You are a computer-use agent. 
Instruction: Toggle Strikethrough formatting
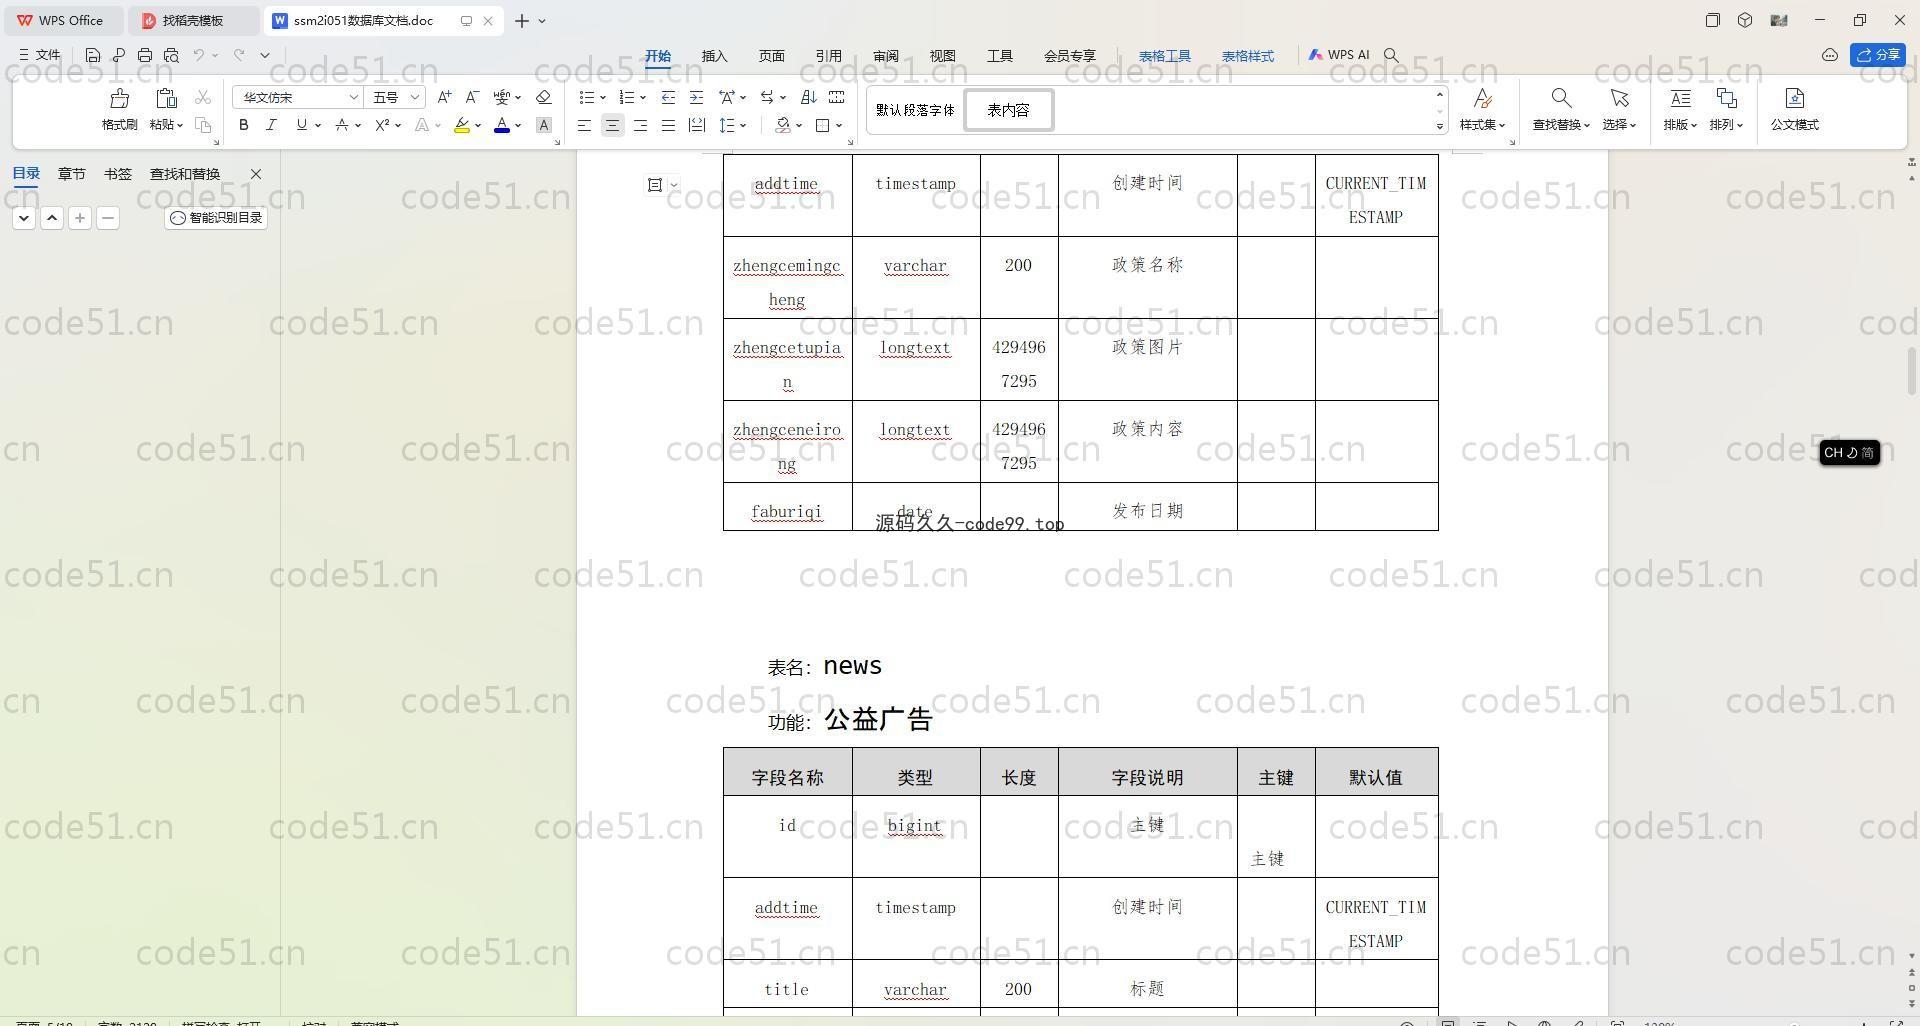(342, 125)
